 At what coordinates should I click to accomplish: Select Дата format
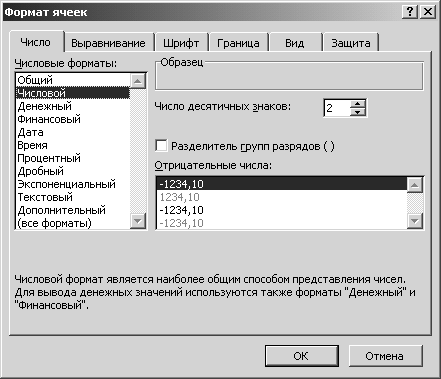(73, 132)
